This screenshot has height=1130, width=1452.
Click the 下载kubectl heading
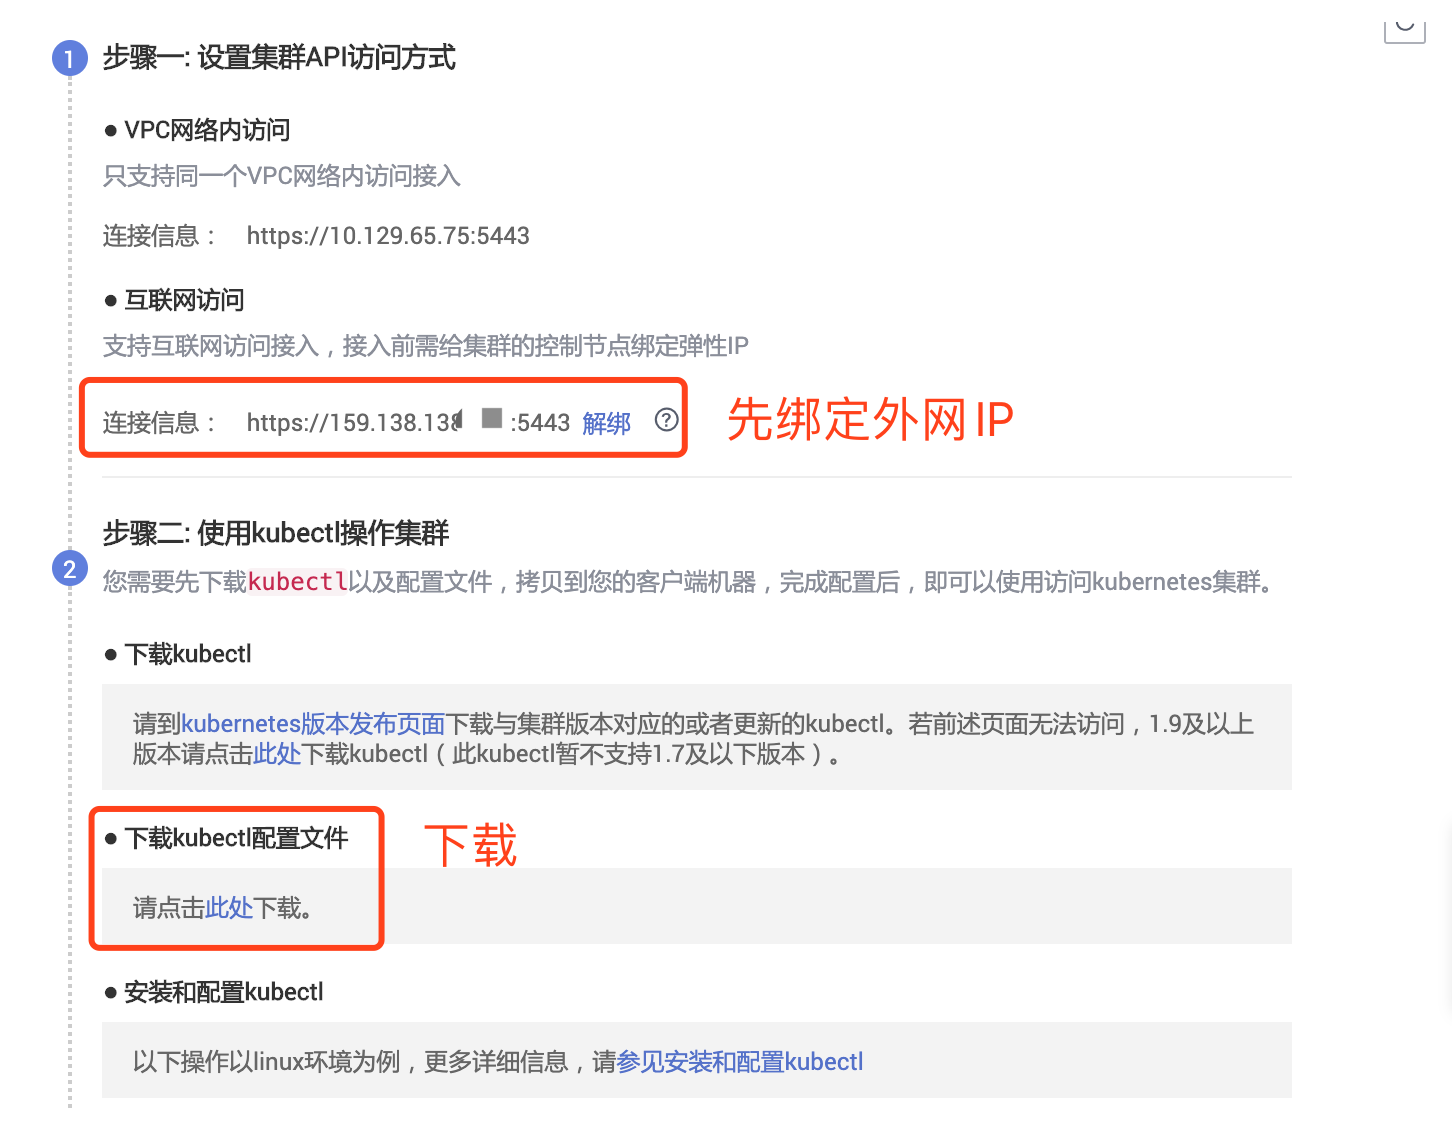(188, 654)
